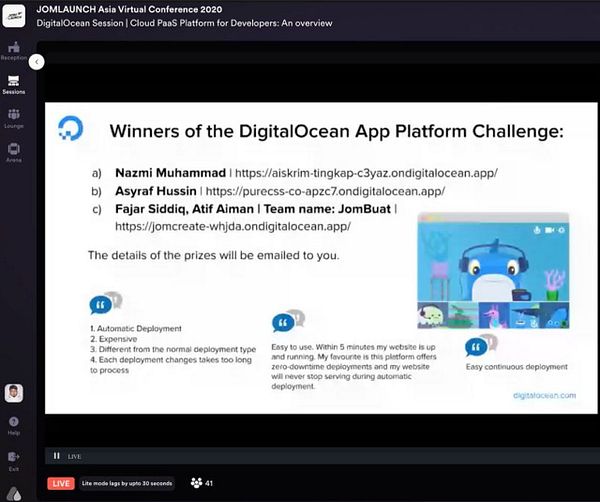Click quote bubble above Automatic Deployment list
This screenshot has height=502, width=600.
(106, 303)
